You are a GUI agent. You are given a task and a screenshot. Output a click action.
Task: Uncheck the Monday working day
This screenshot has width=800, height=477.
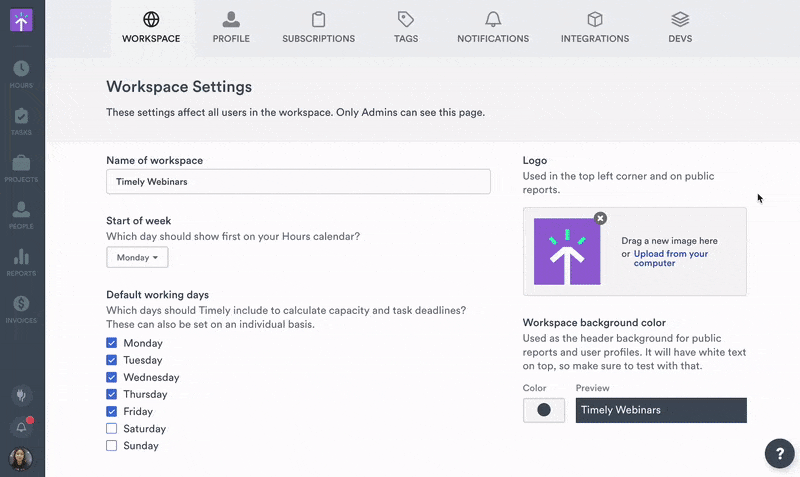[x=112, y=343]
